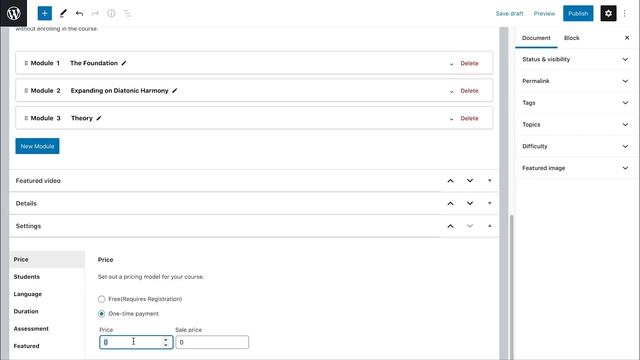Image resolution: width=640 pixels, height=360 pixels.
Task: Move Details panel down
Action: 470,203
